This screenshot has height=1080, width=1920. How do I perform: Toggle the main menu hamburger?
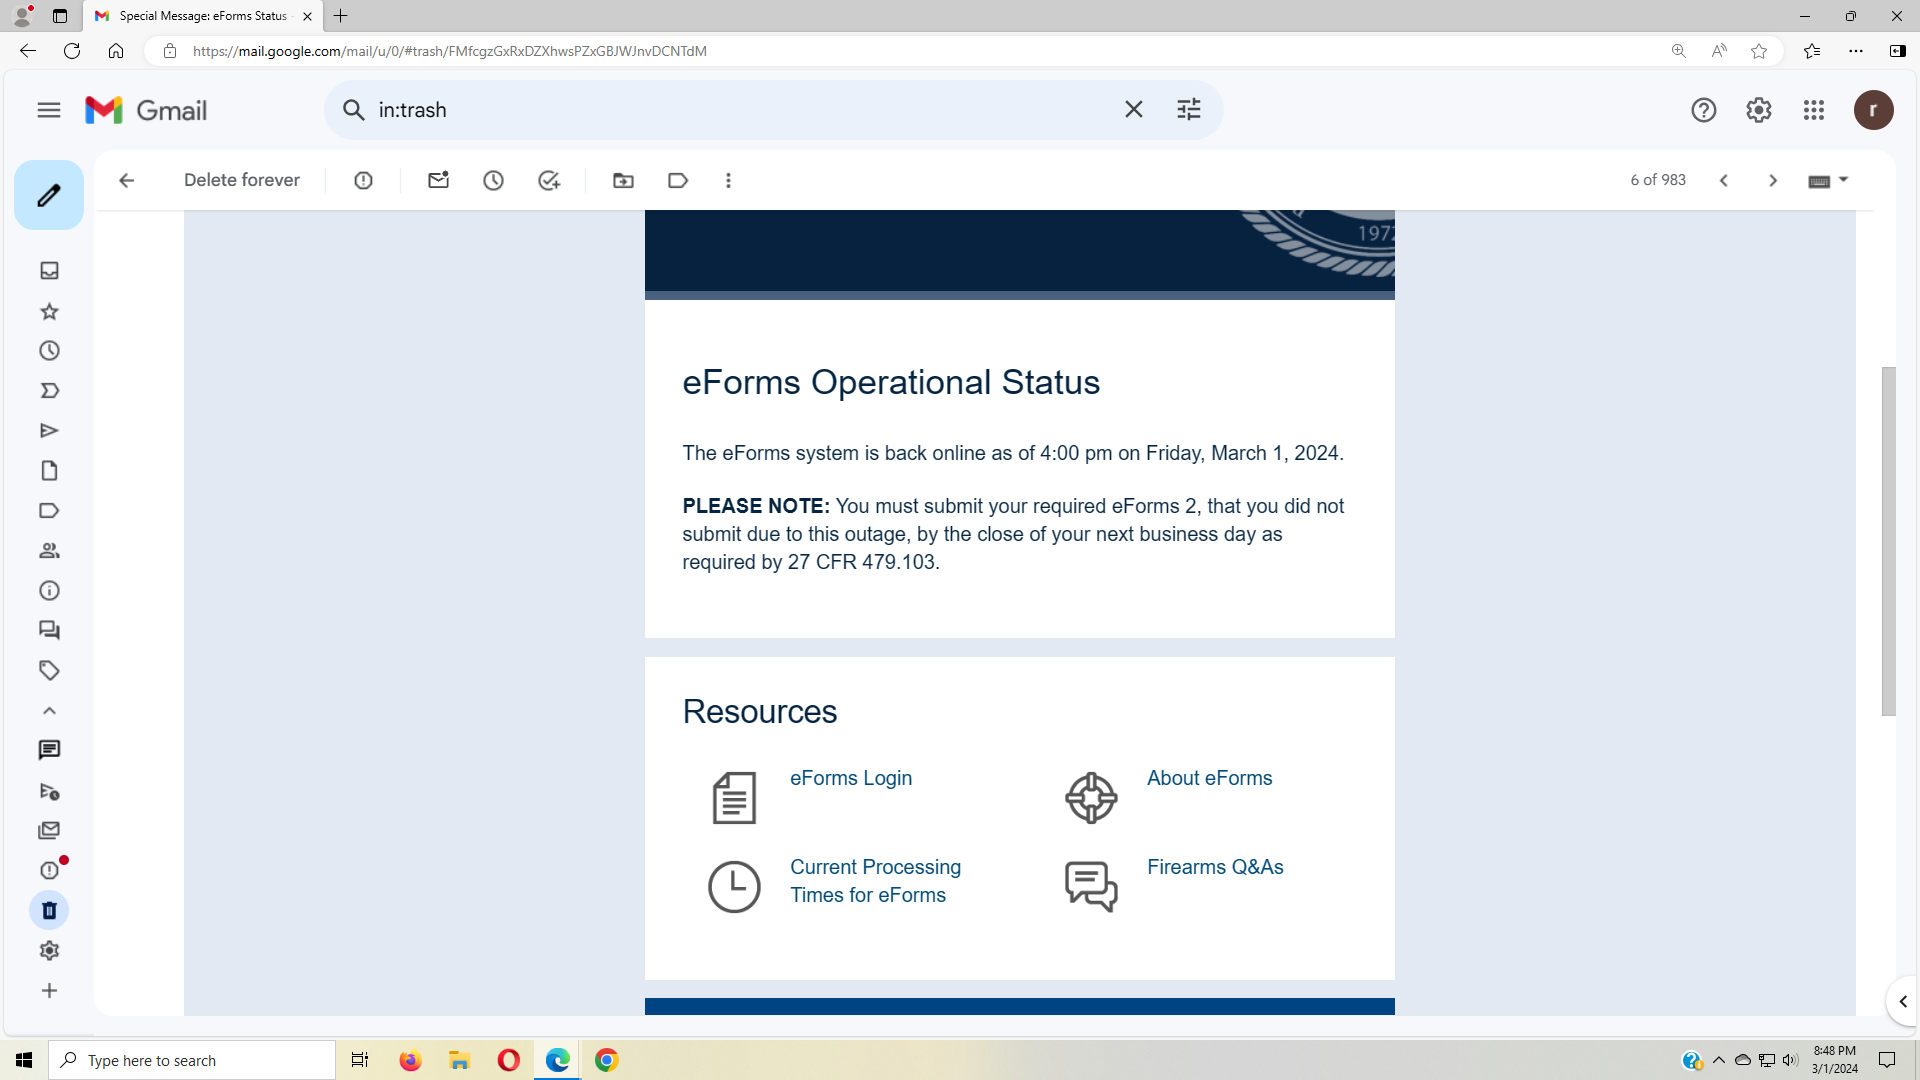click(49, 110)
